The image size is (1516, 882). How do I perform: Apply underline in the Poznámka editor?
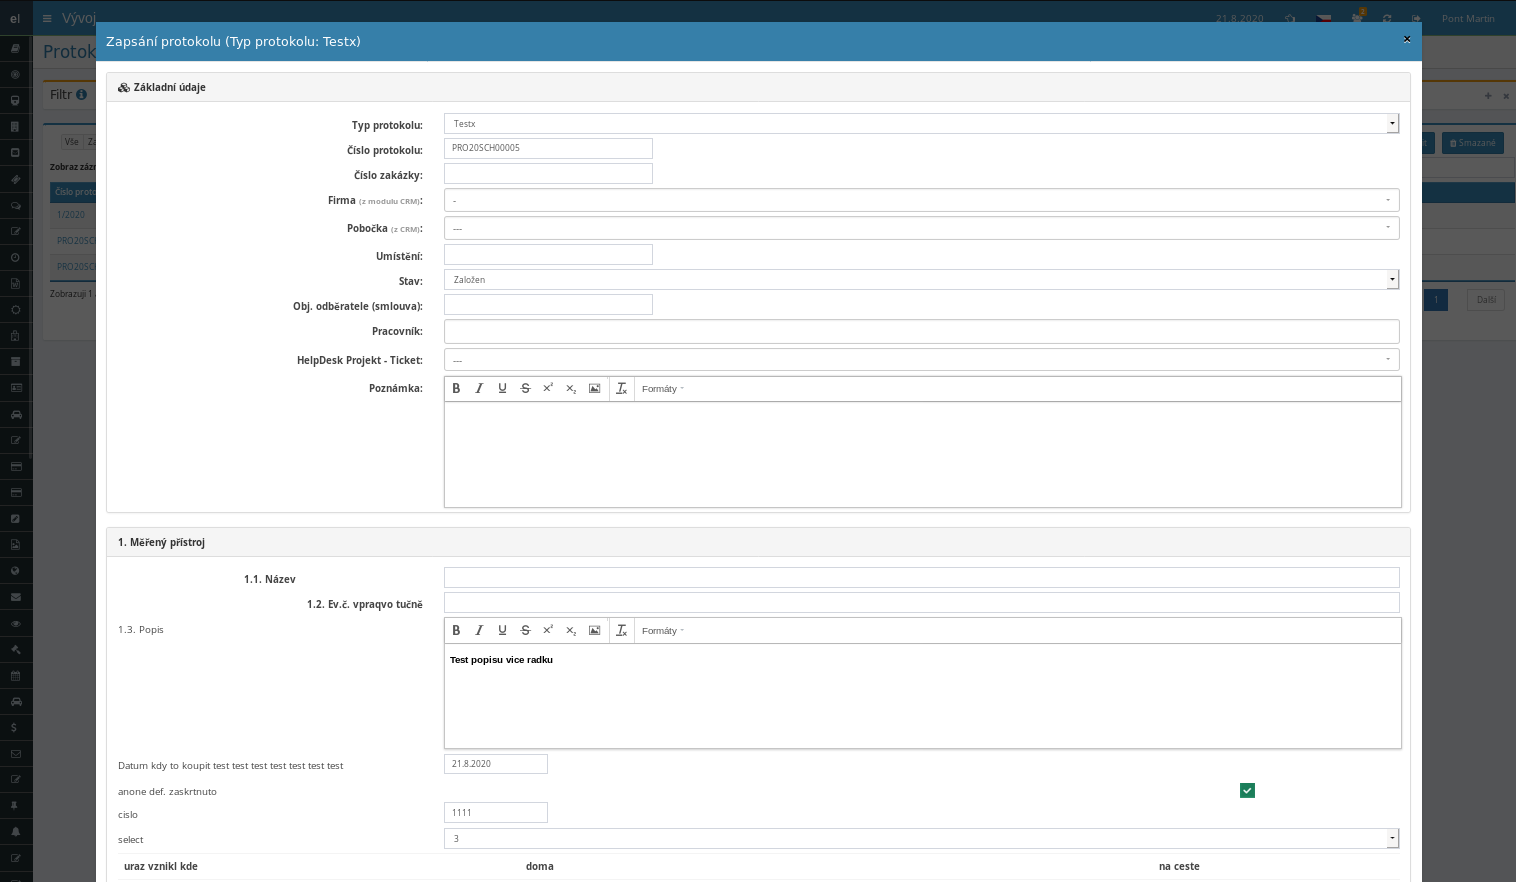click(502, 389)
